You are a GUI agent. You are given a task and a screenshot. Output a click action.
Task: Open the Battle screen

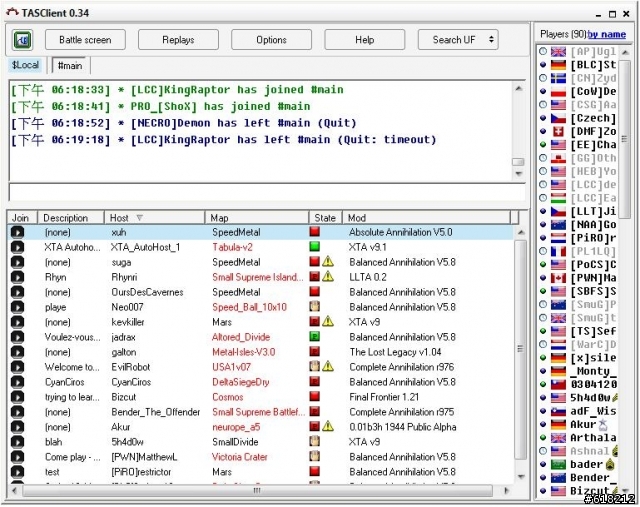pyautogui.click(x=85, y=40)
